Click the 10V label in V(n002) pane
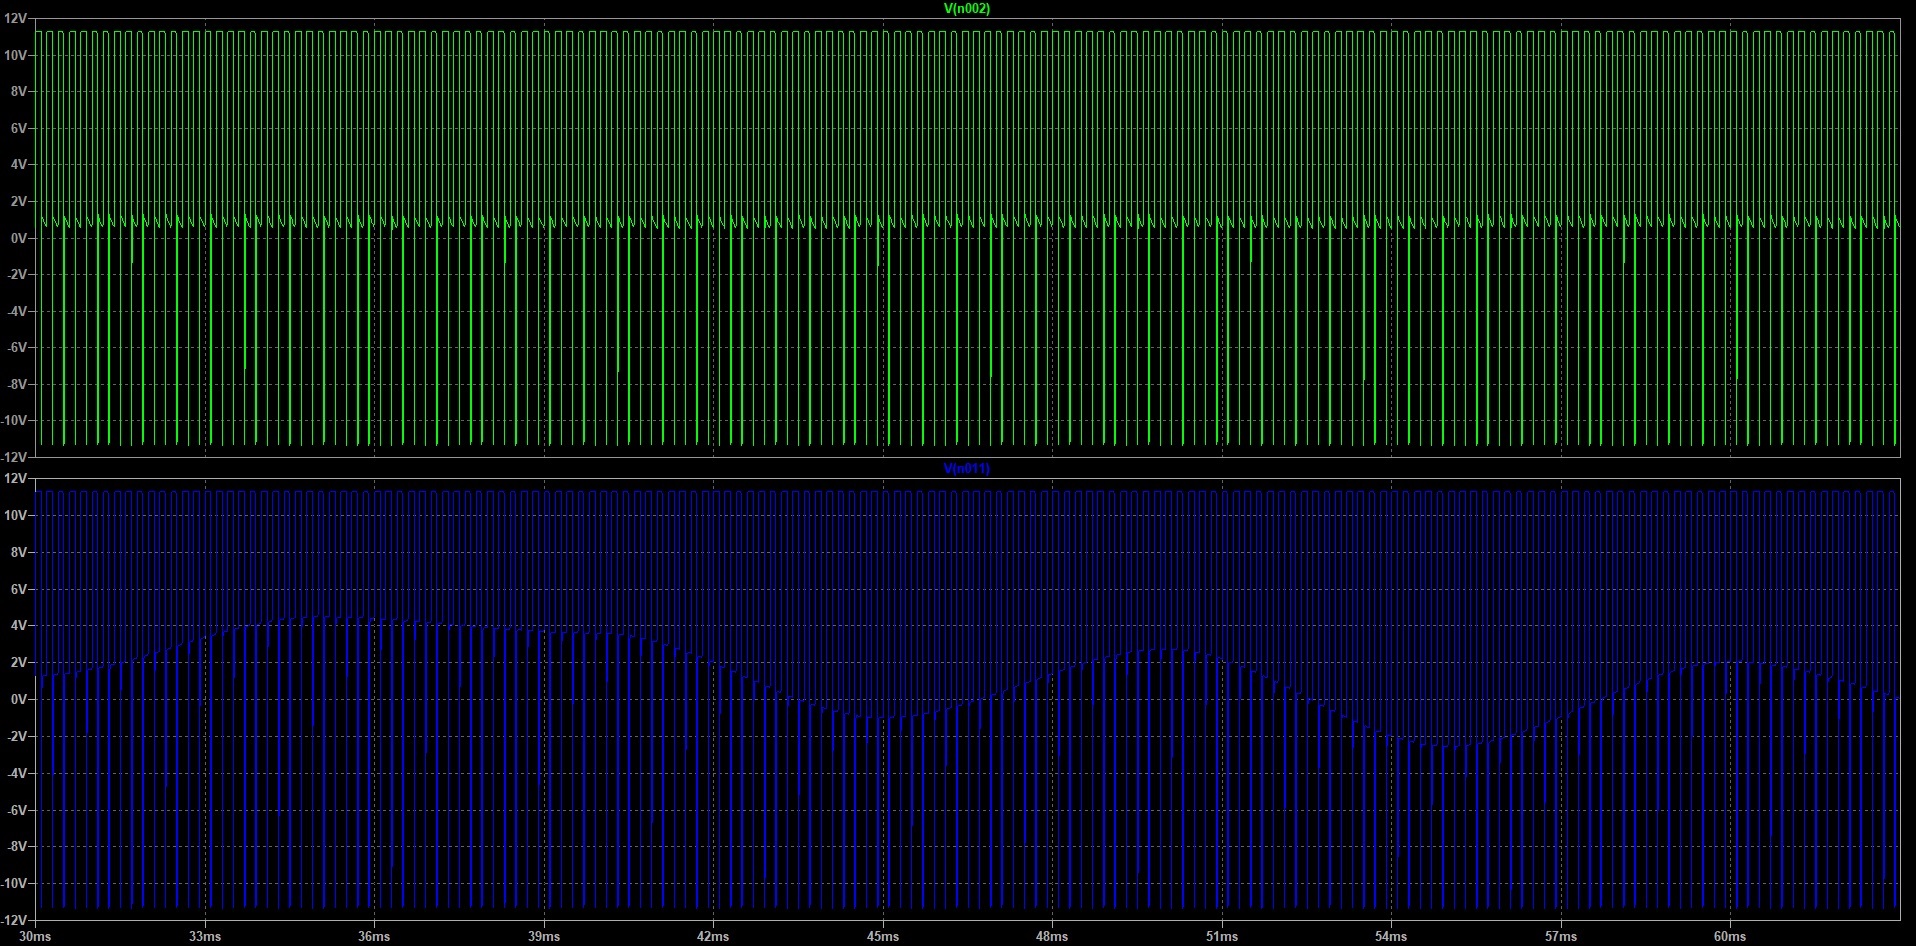Image resolution: width=1916 pixels, height=946 pixels. (15, 56)
